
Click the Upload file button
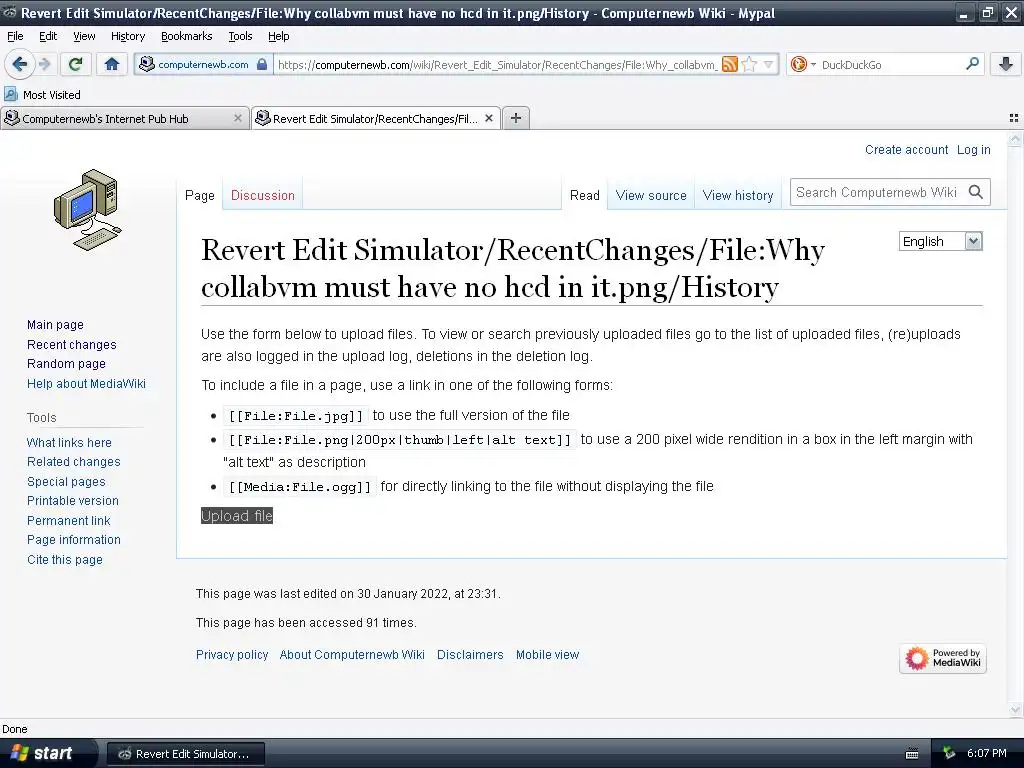point(236,515)
